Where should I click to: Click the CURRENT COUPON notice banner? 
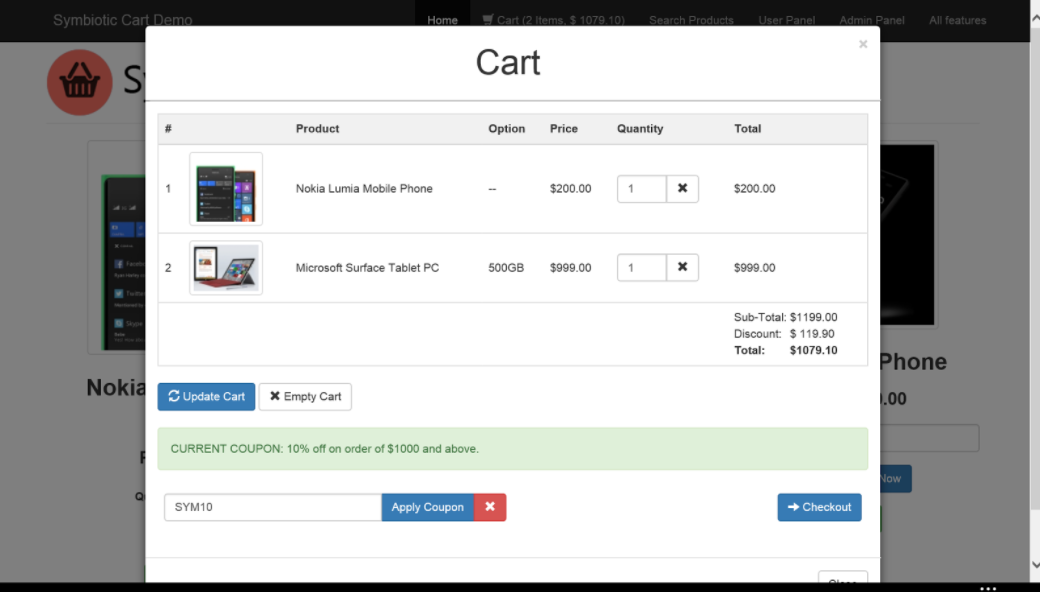(x=513, y=449)
